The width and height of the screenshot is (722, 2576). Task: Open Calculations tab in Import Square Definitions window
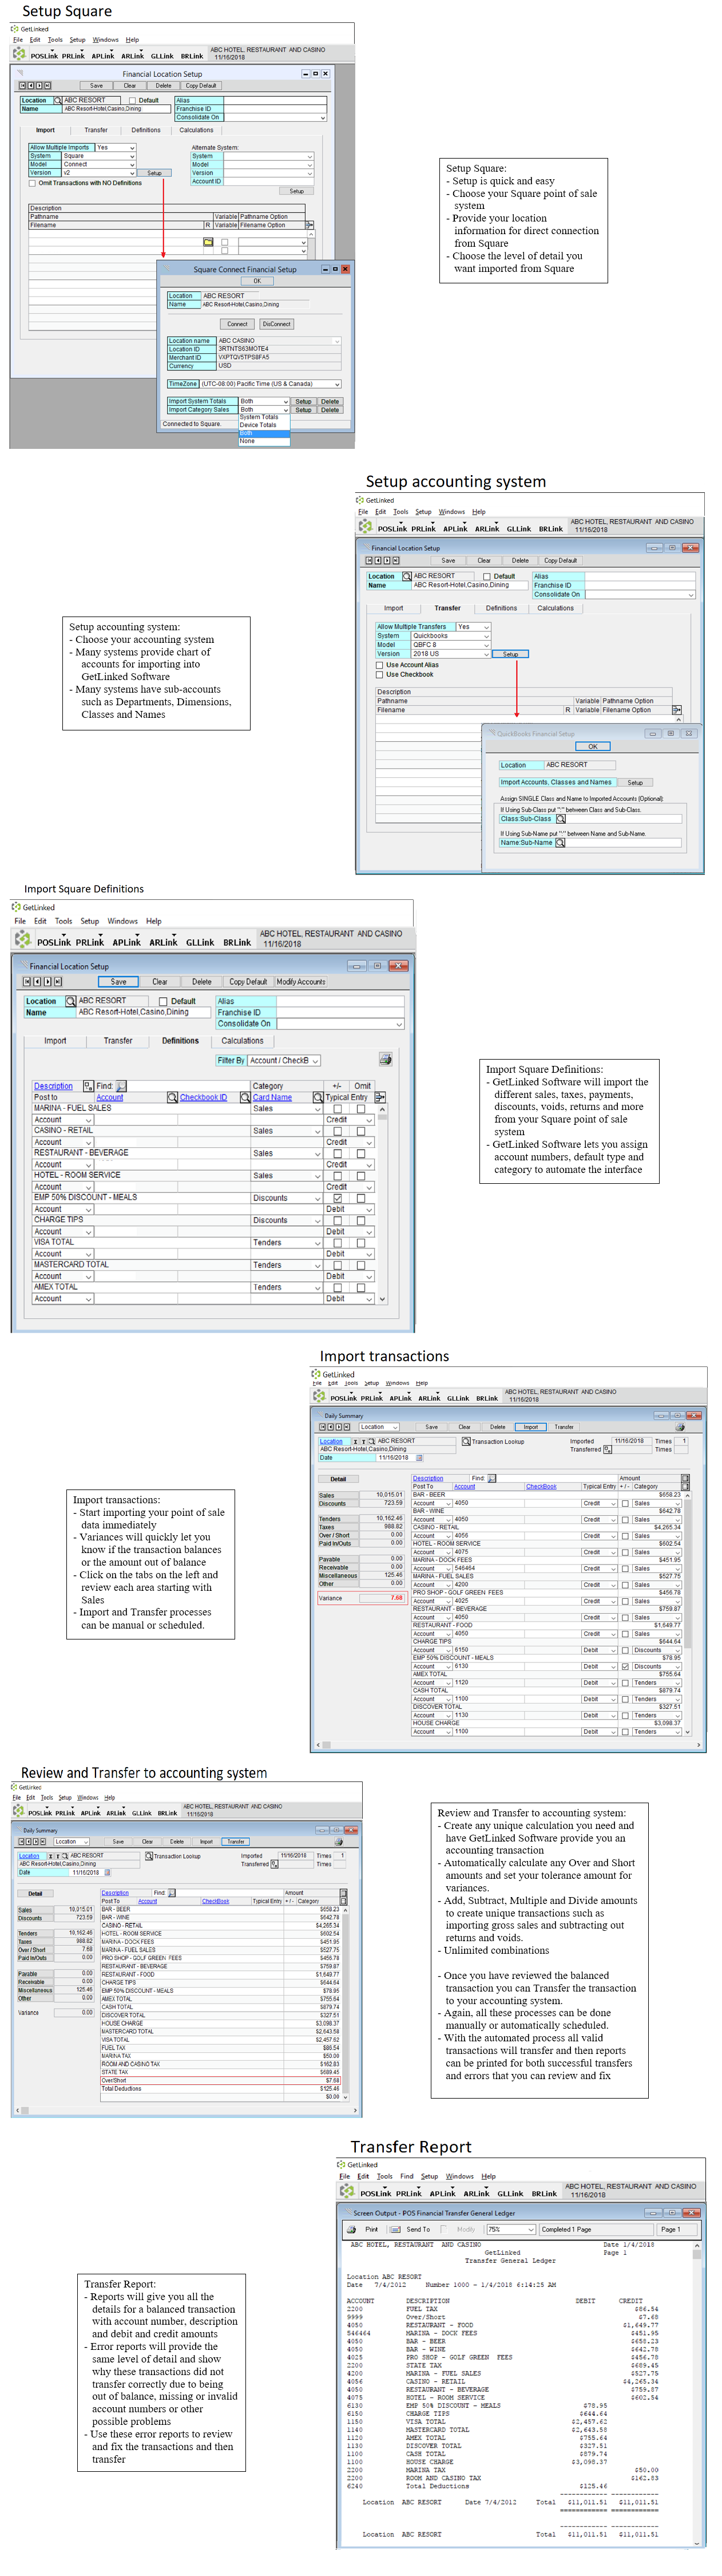coord(242,1041)
